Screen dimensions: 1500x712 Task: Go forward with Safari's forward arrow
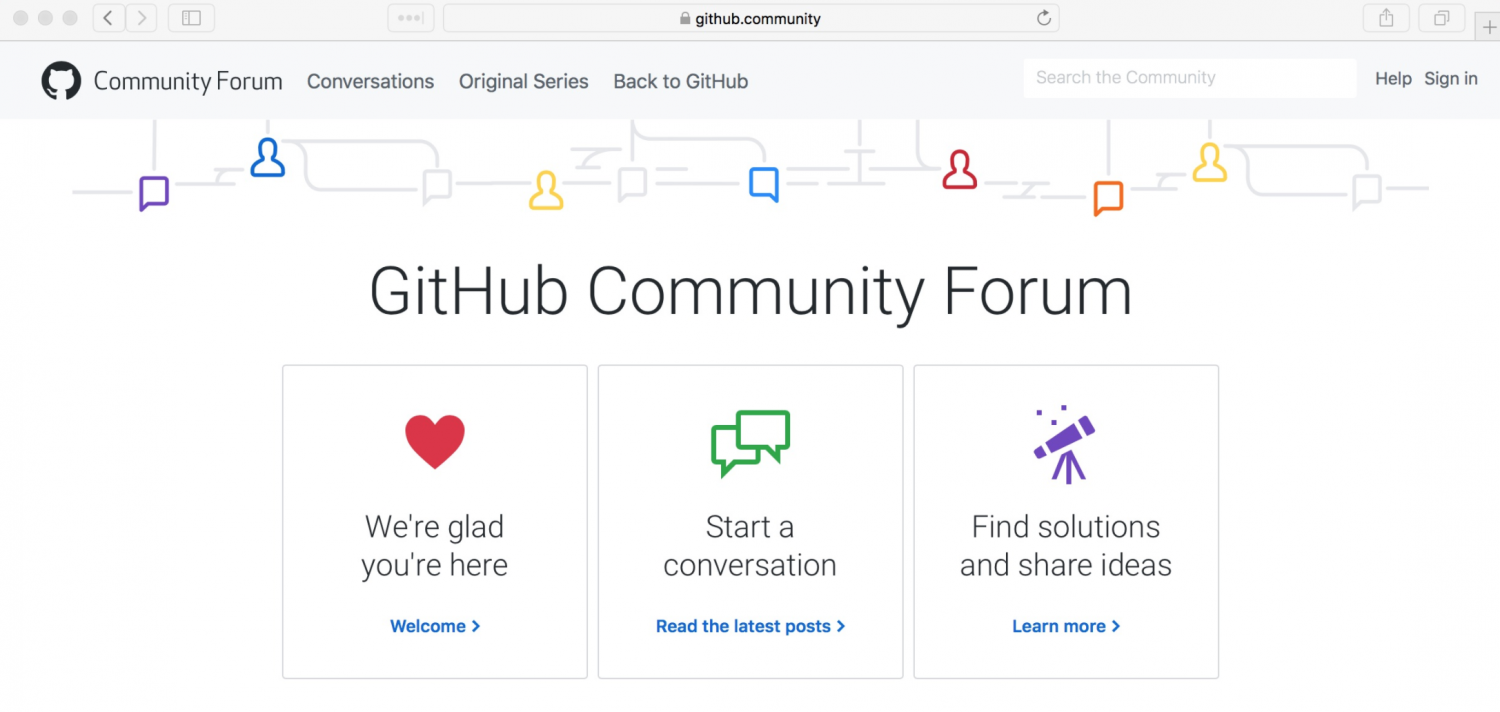[142, 18]
